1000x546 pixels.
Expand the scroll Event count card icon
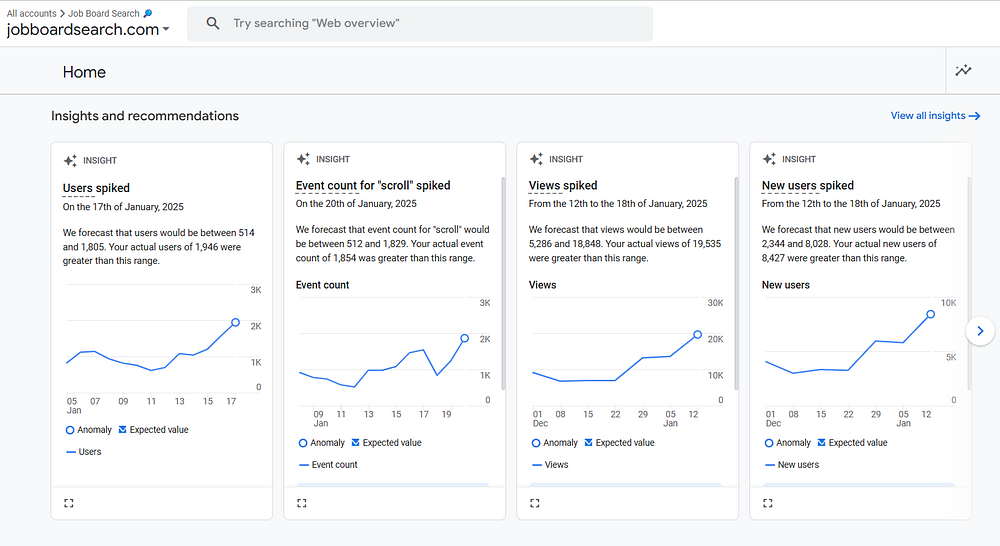pos(302,503)
